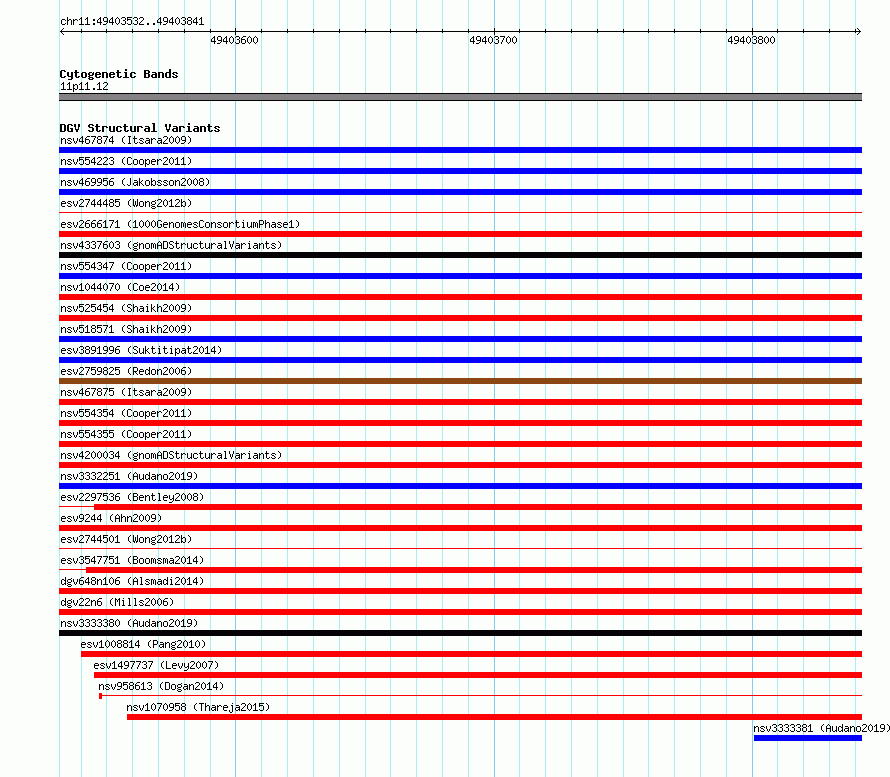Screen dimensions: 890x777
Task: Click the esv2744501 (Wong2012b) label
Action: (126, 539)
